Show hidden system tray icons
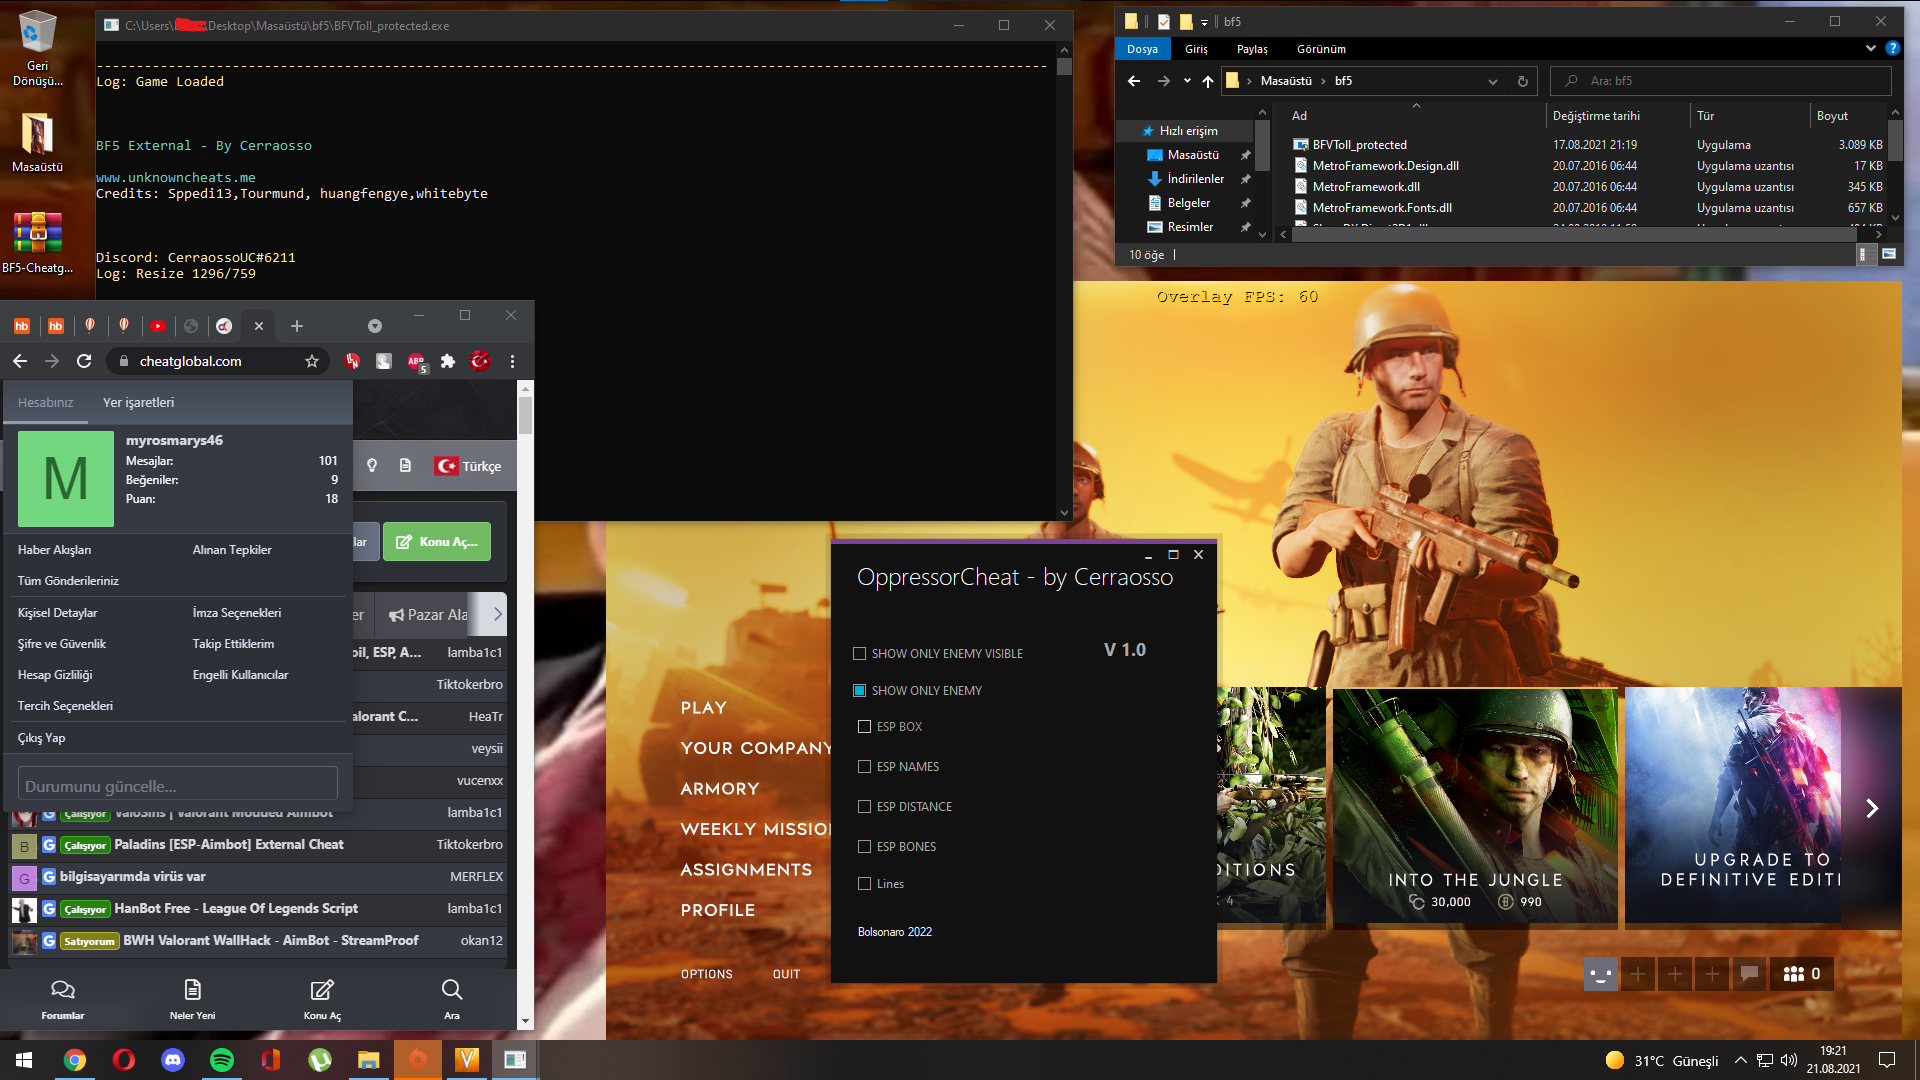Viewport: 1920px width, 1080px height. point(1740,1059)
